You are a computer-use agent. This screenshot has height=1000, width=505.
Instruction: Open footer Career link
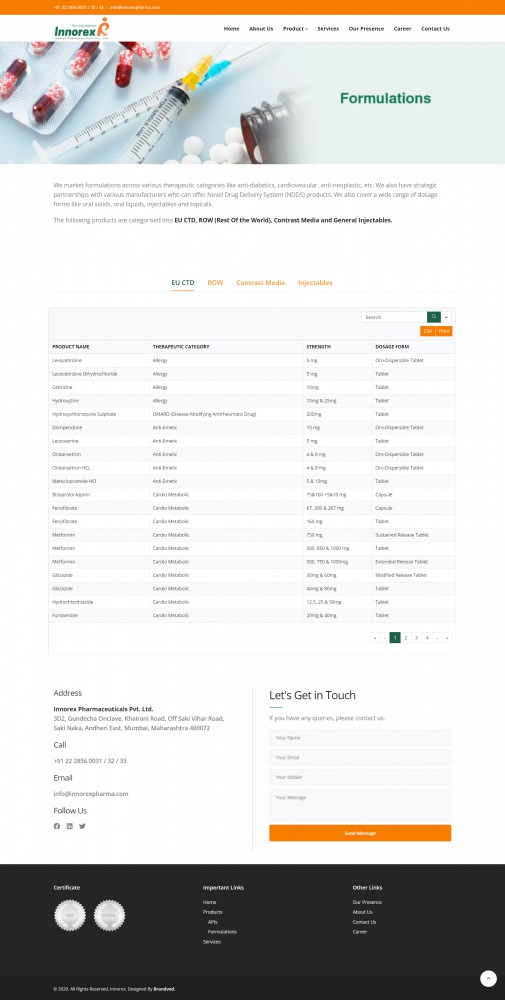point(360,932)
